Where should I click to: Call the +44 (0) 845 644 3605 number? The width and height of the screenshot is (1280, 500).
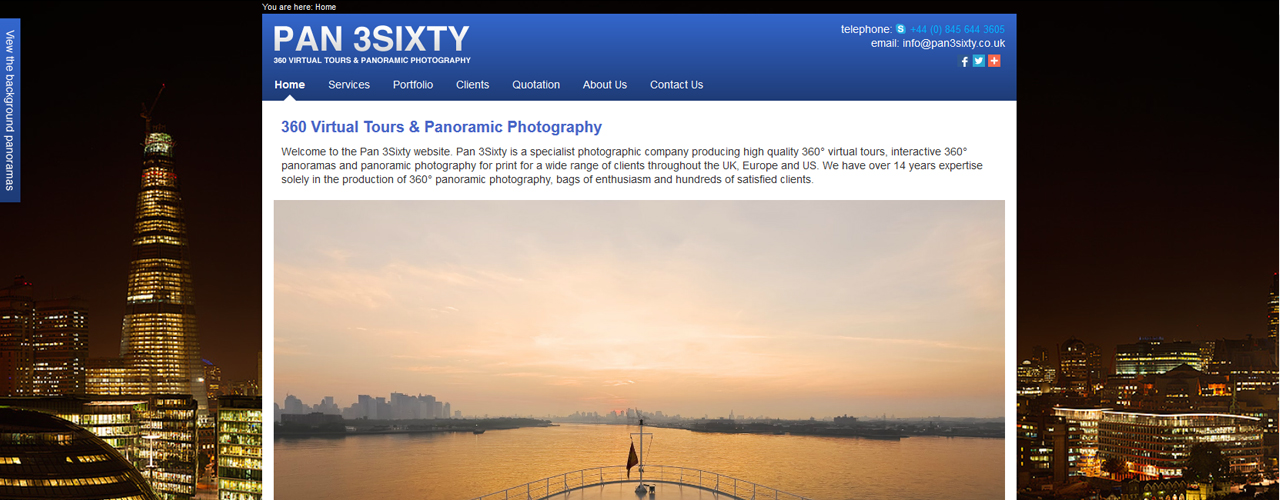tap(957, 30)
